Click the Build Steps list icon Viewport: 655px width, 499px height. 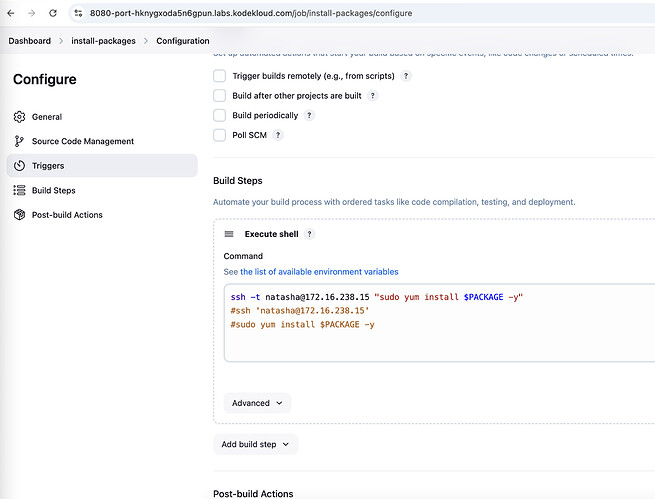19,190
